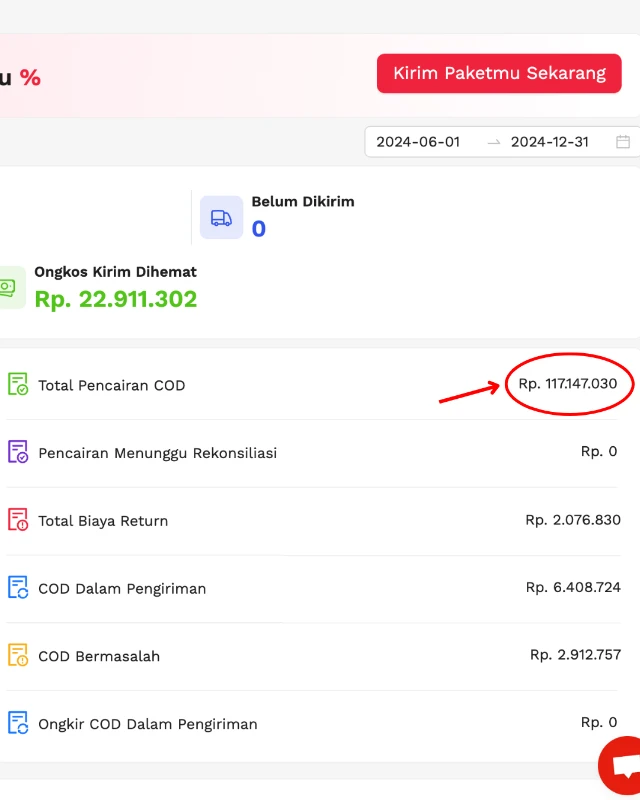Open the calendar icon in date range
The width and height of the screenshot is (640, 800).
[x=623, y=142]
